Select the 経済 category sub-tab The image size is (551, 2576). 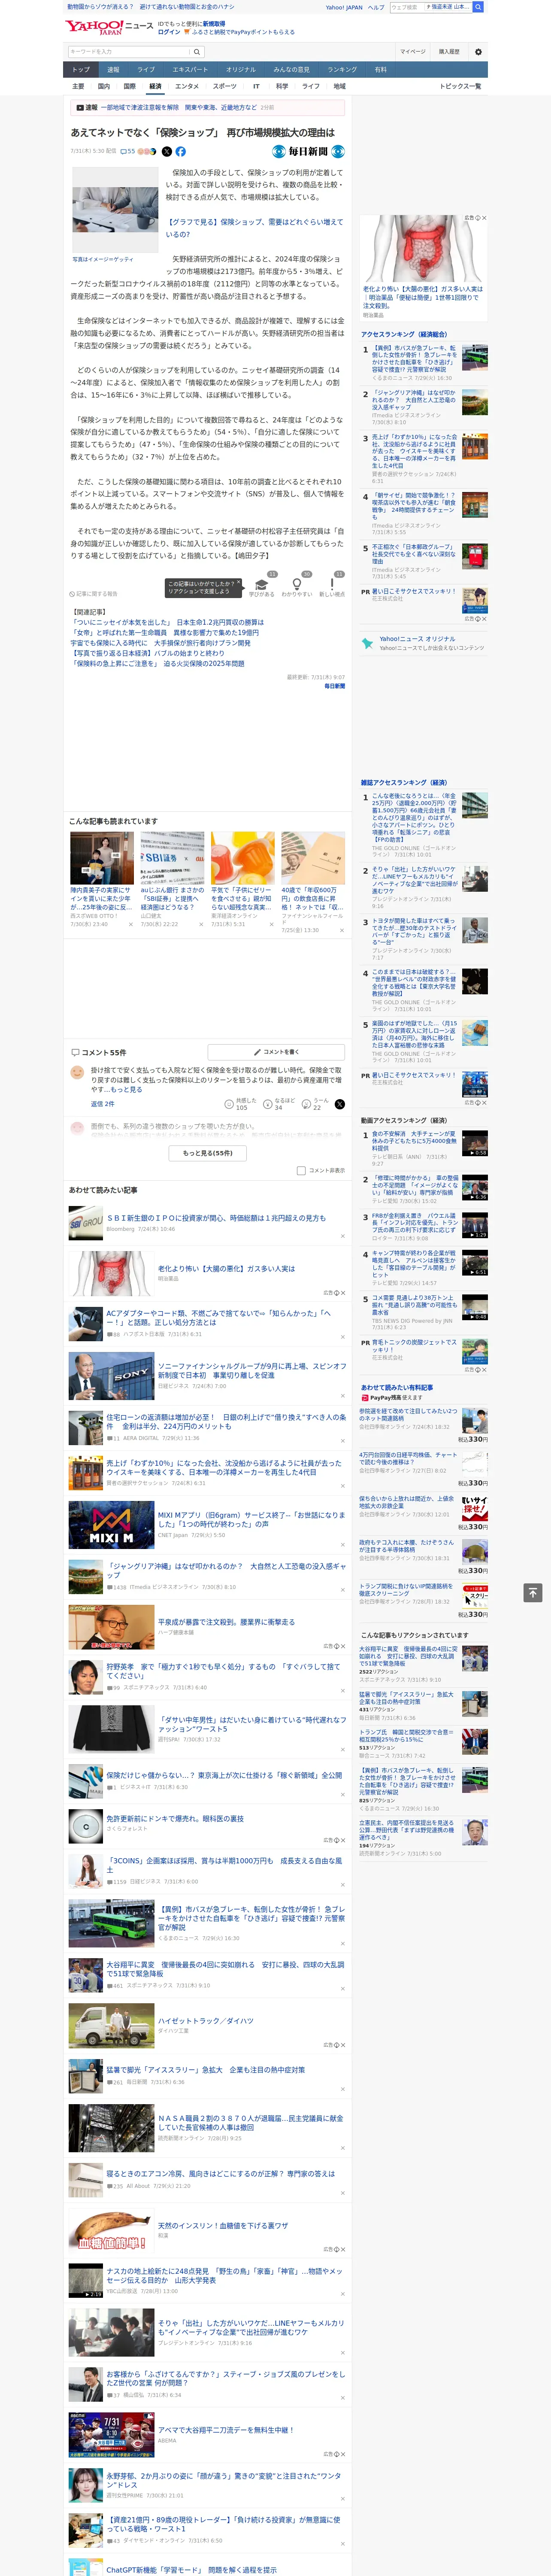pyautogui.click(x=155, y=87)
